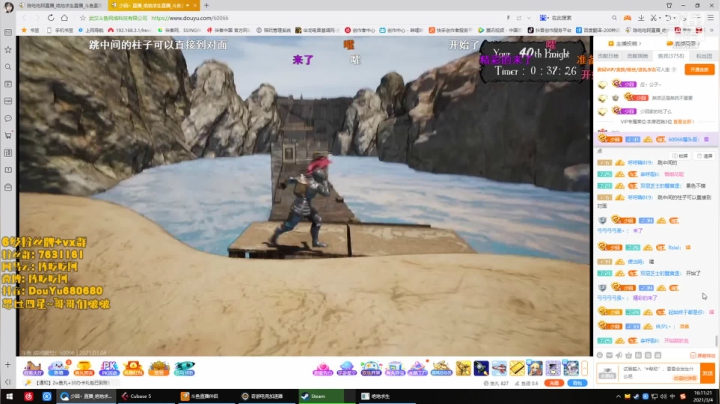Switch to the fan club tab
This screenshot has height=404, width=720.
coord(704,56)
